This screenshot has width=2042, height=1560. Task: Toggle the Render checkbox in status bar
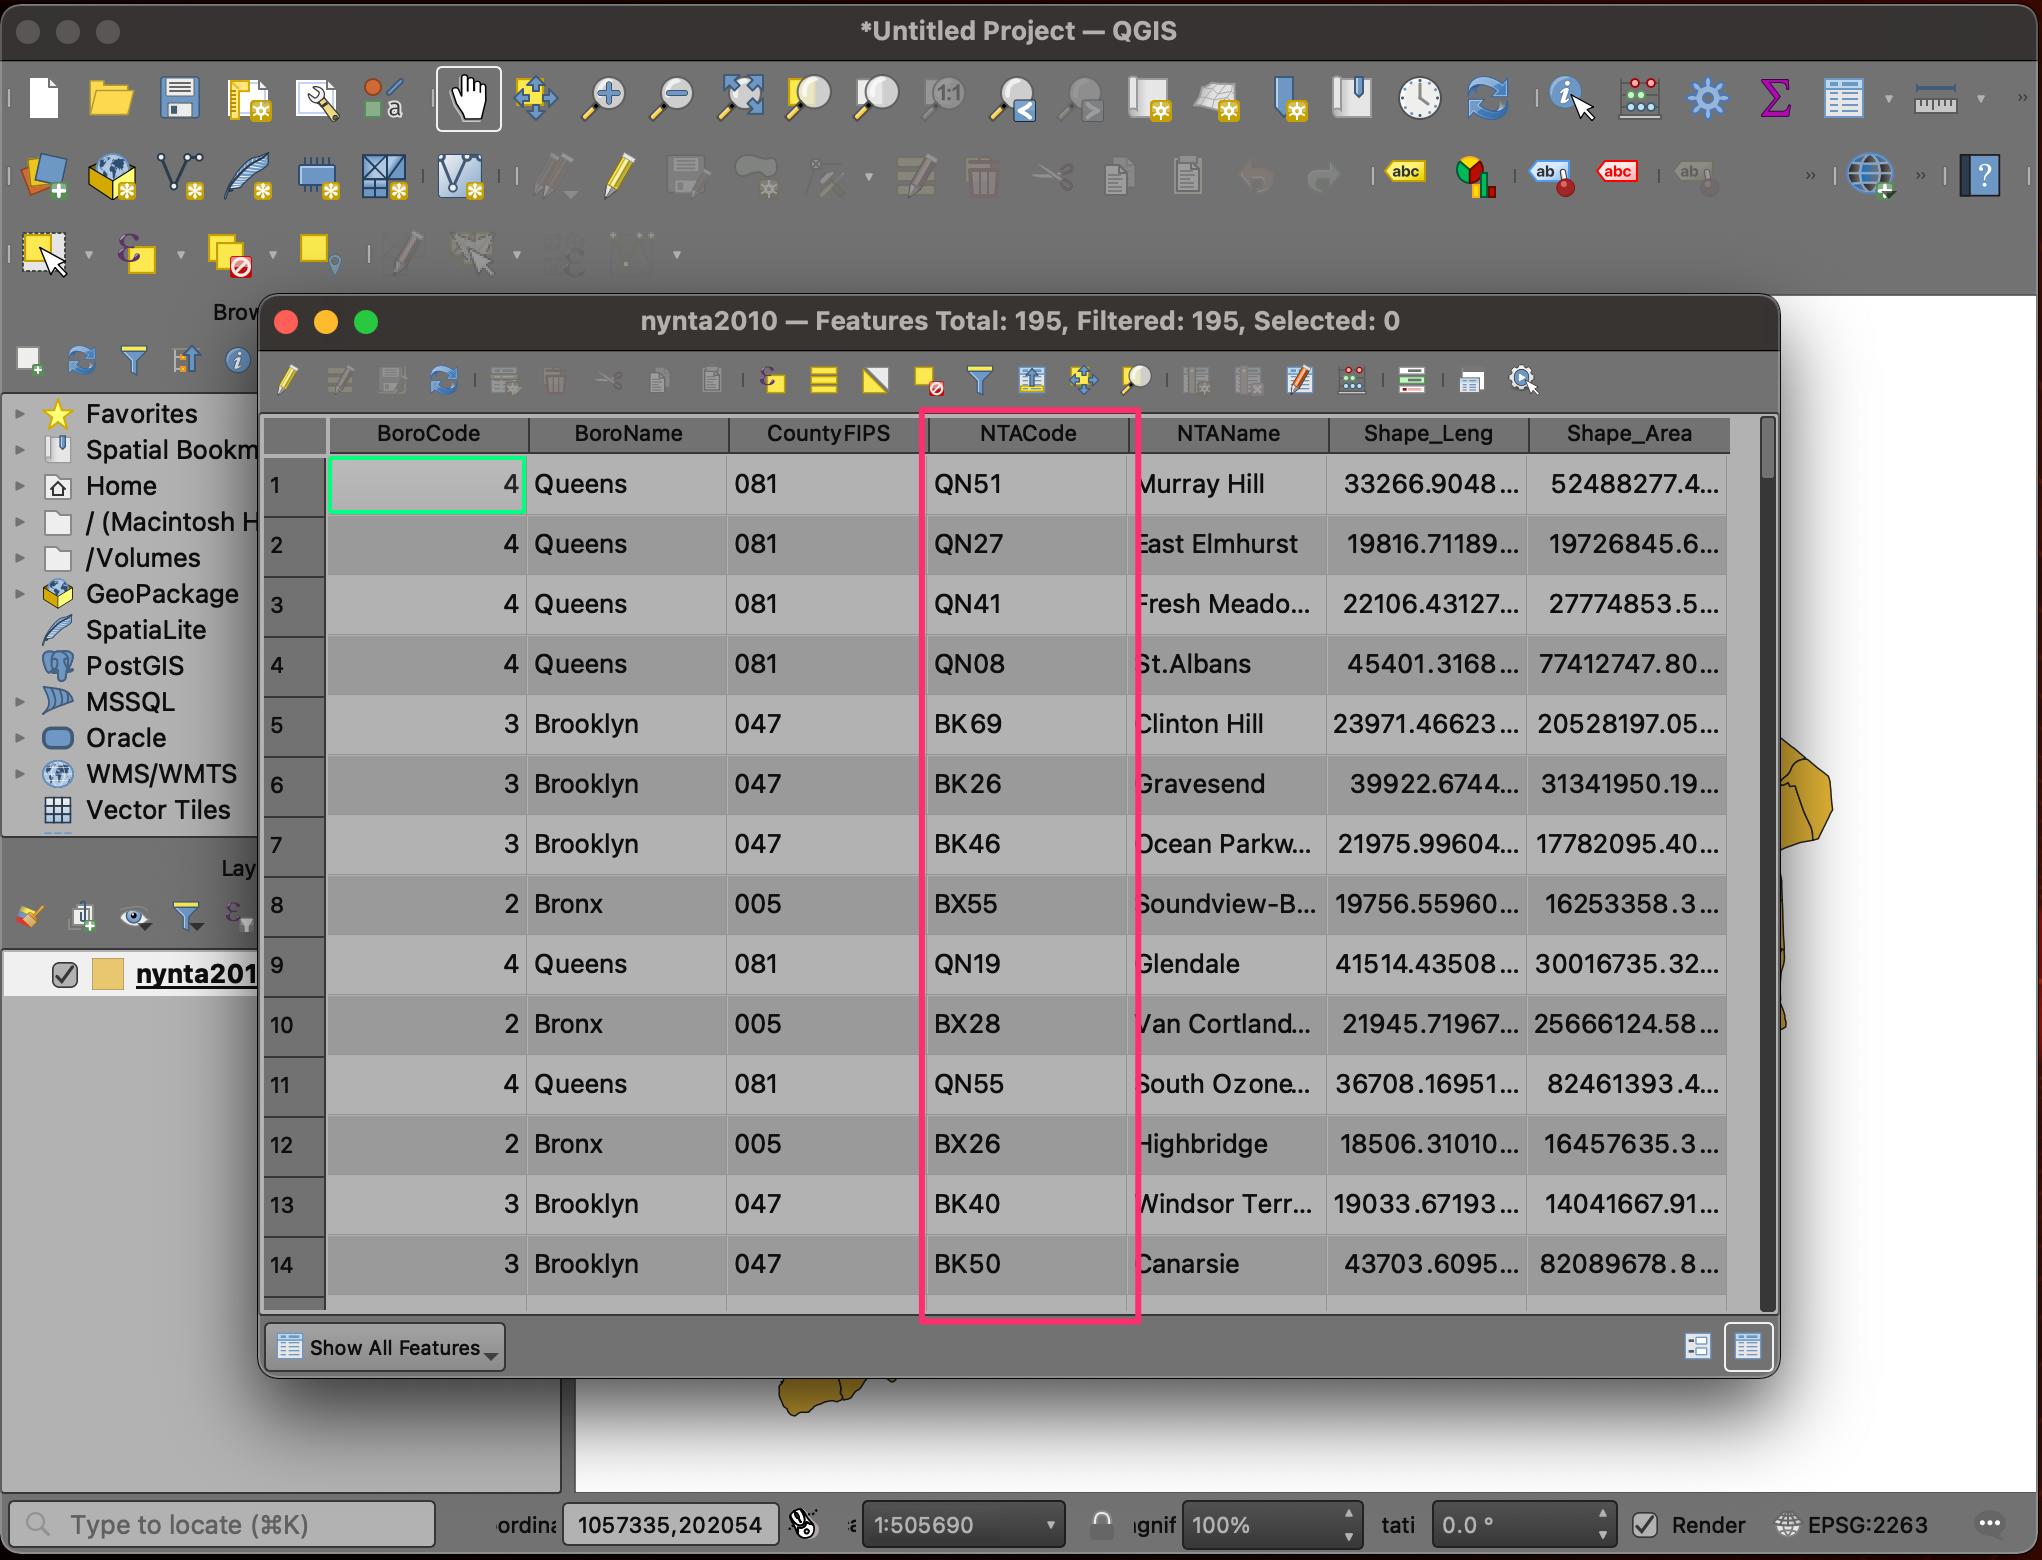(x=1645, y=1525)
